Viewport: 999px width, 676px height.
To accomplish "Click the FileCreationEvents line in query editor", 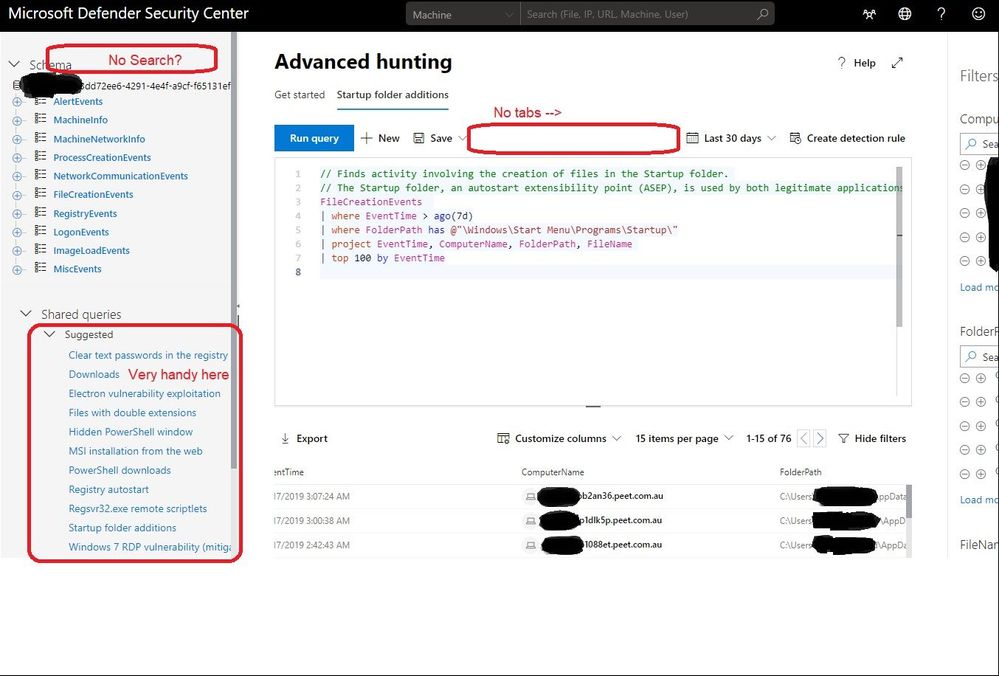I will pyautogui.click(x=371, y=202).
